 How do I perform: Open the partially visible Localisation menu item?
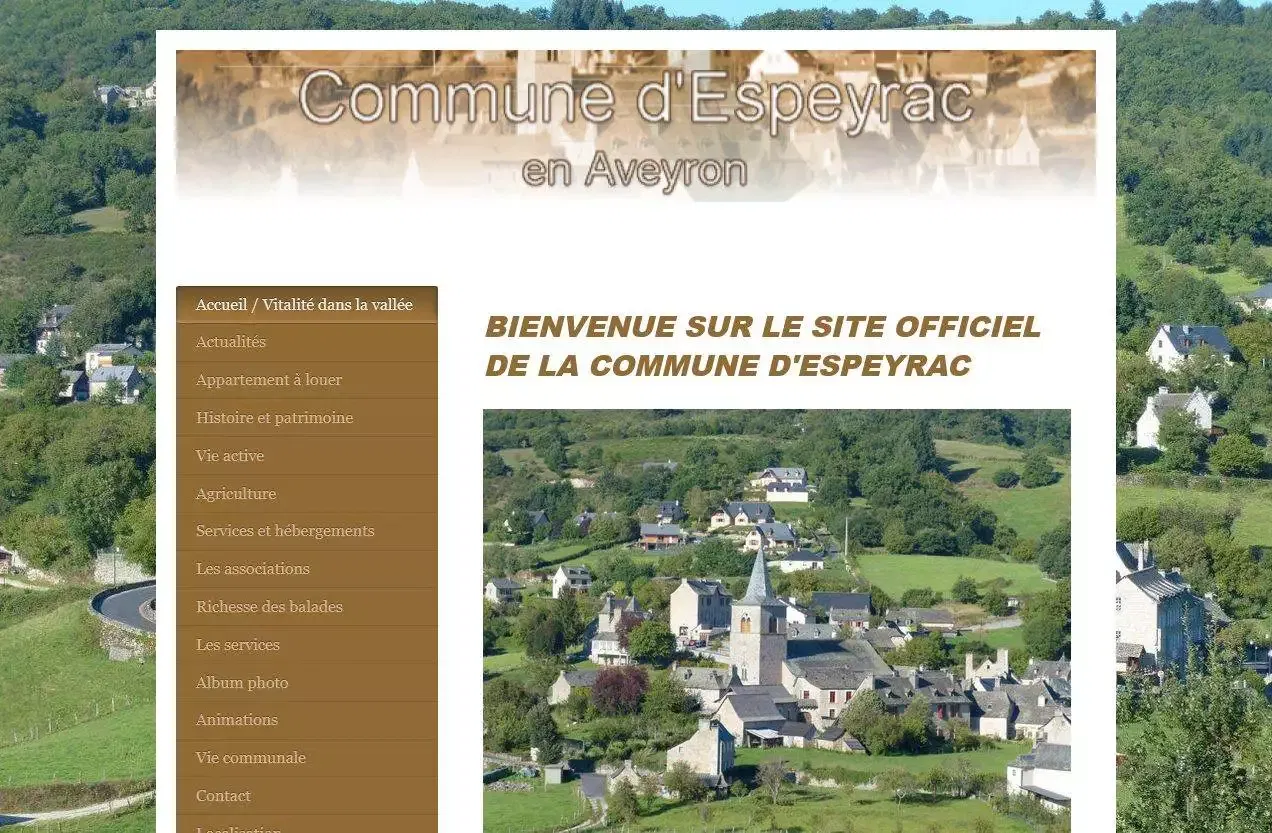click(x=238, y=827)
